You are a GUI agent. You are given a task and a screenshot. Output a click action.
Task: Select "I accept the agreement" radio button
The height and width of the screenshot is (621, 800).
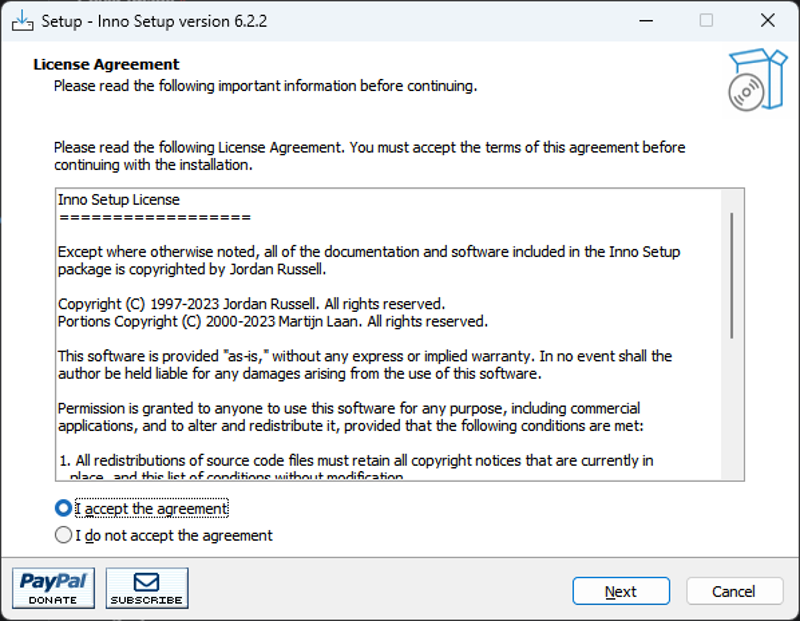[63, 508]
